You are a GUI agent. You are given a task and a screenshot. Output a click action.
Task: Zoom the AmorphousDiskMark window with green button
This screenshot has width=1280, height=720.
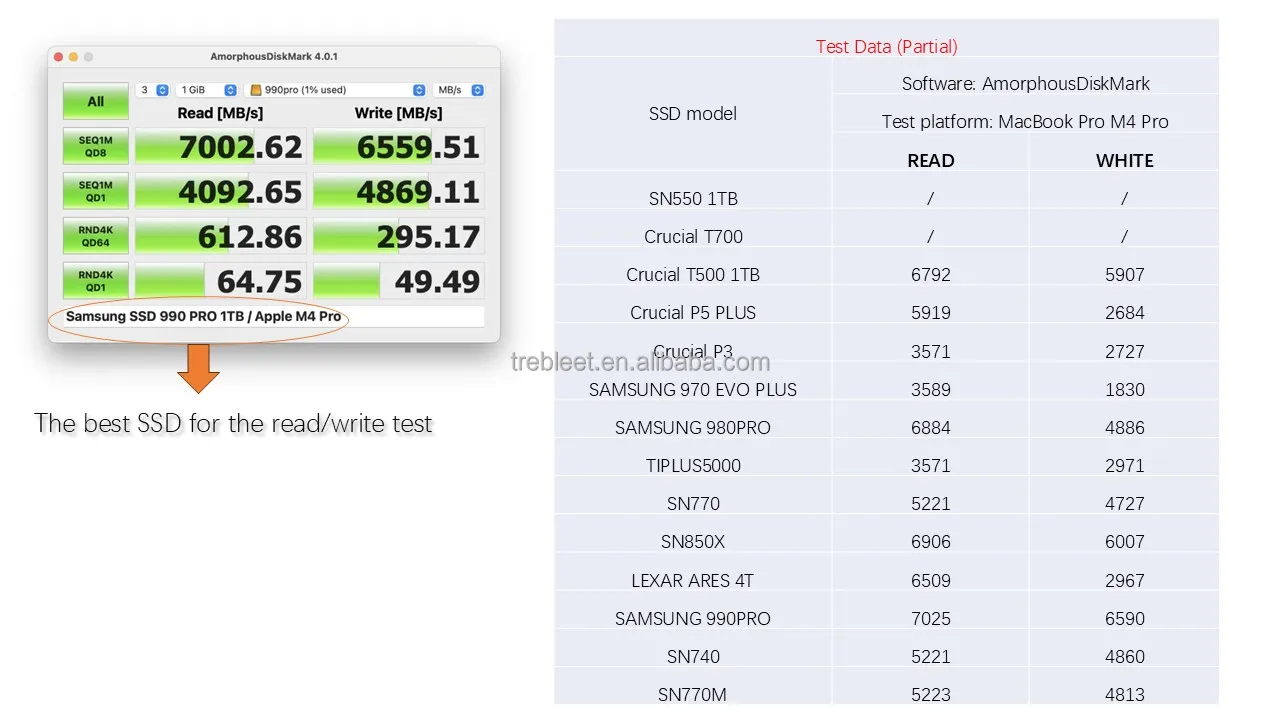pos(89,57)
